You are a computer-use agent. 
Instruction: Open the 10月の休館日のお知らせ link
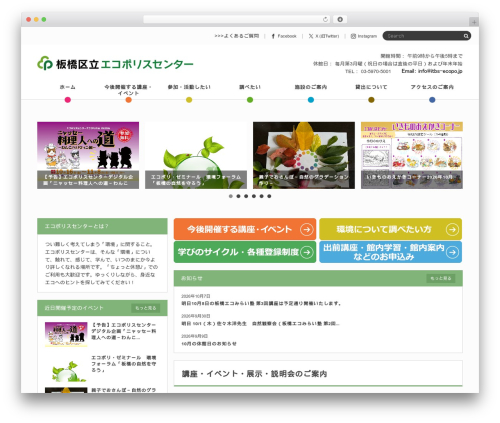209,344
